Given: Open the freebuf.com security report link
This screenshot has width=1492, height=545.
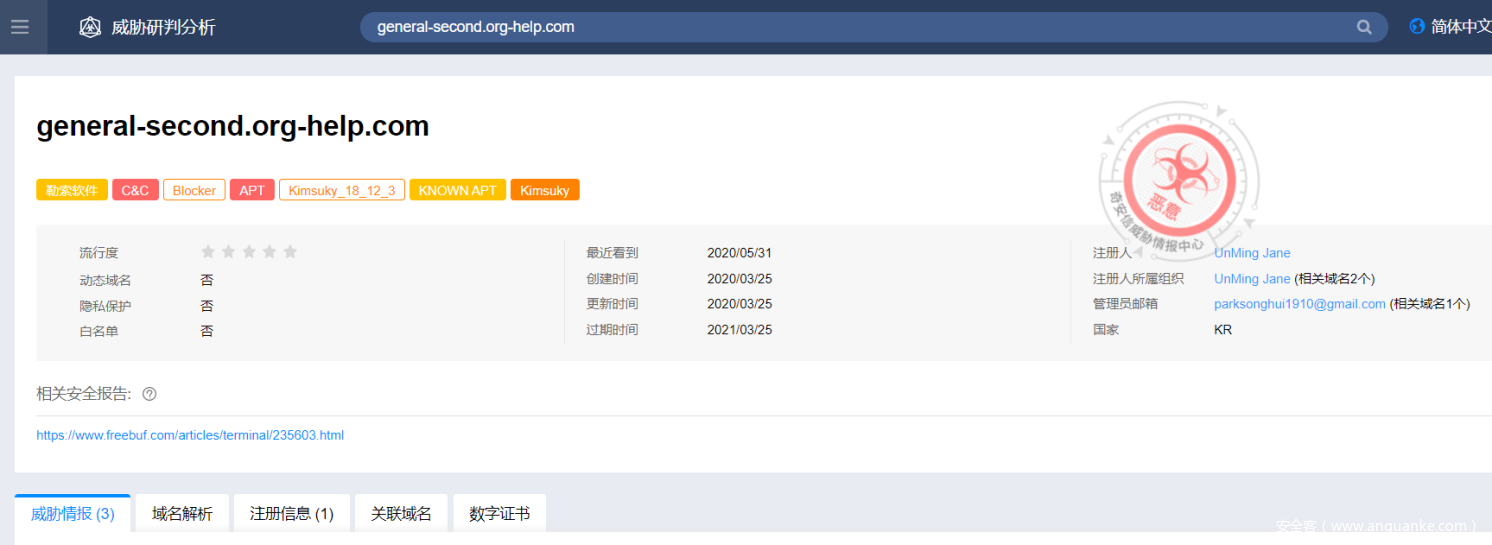Looking at the screenshot, I should 190,435.
